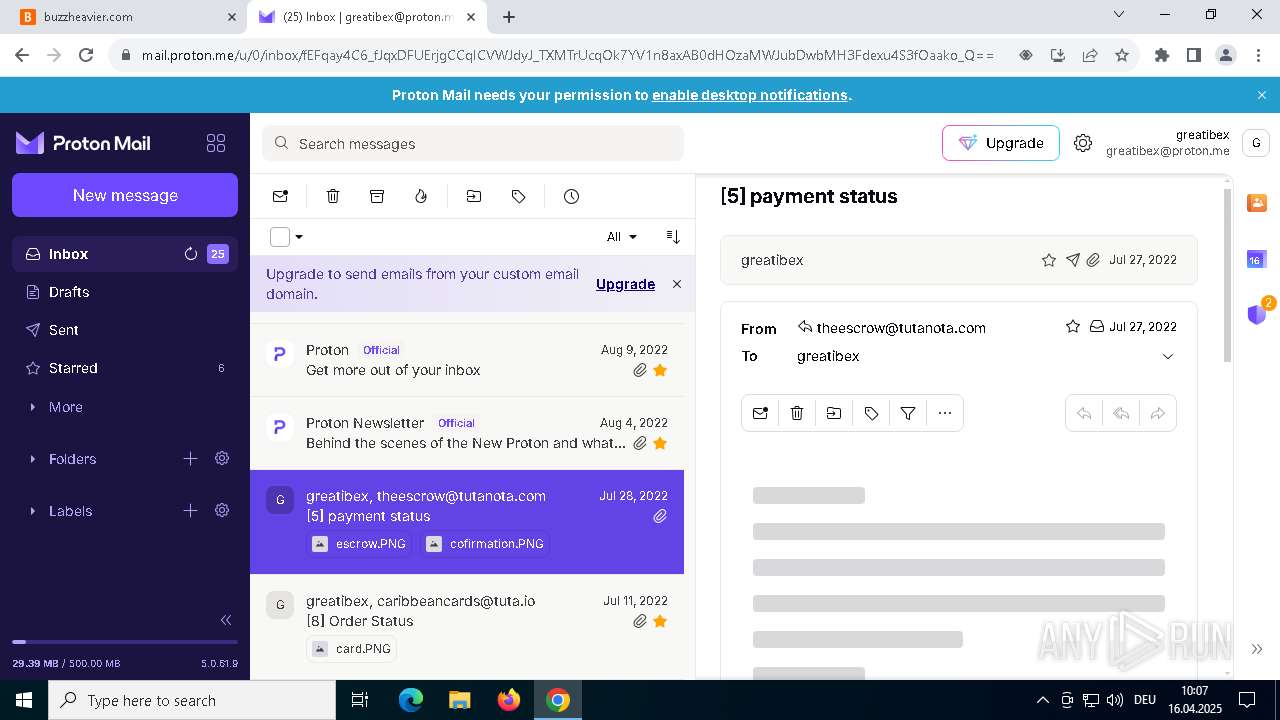
Task: Open Folders settings gear
Action: click(222, 458)
